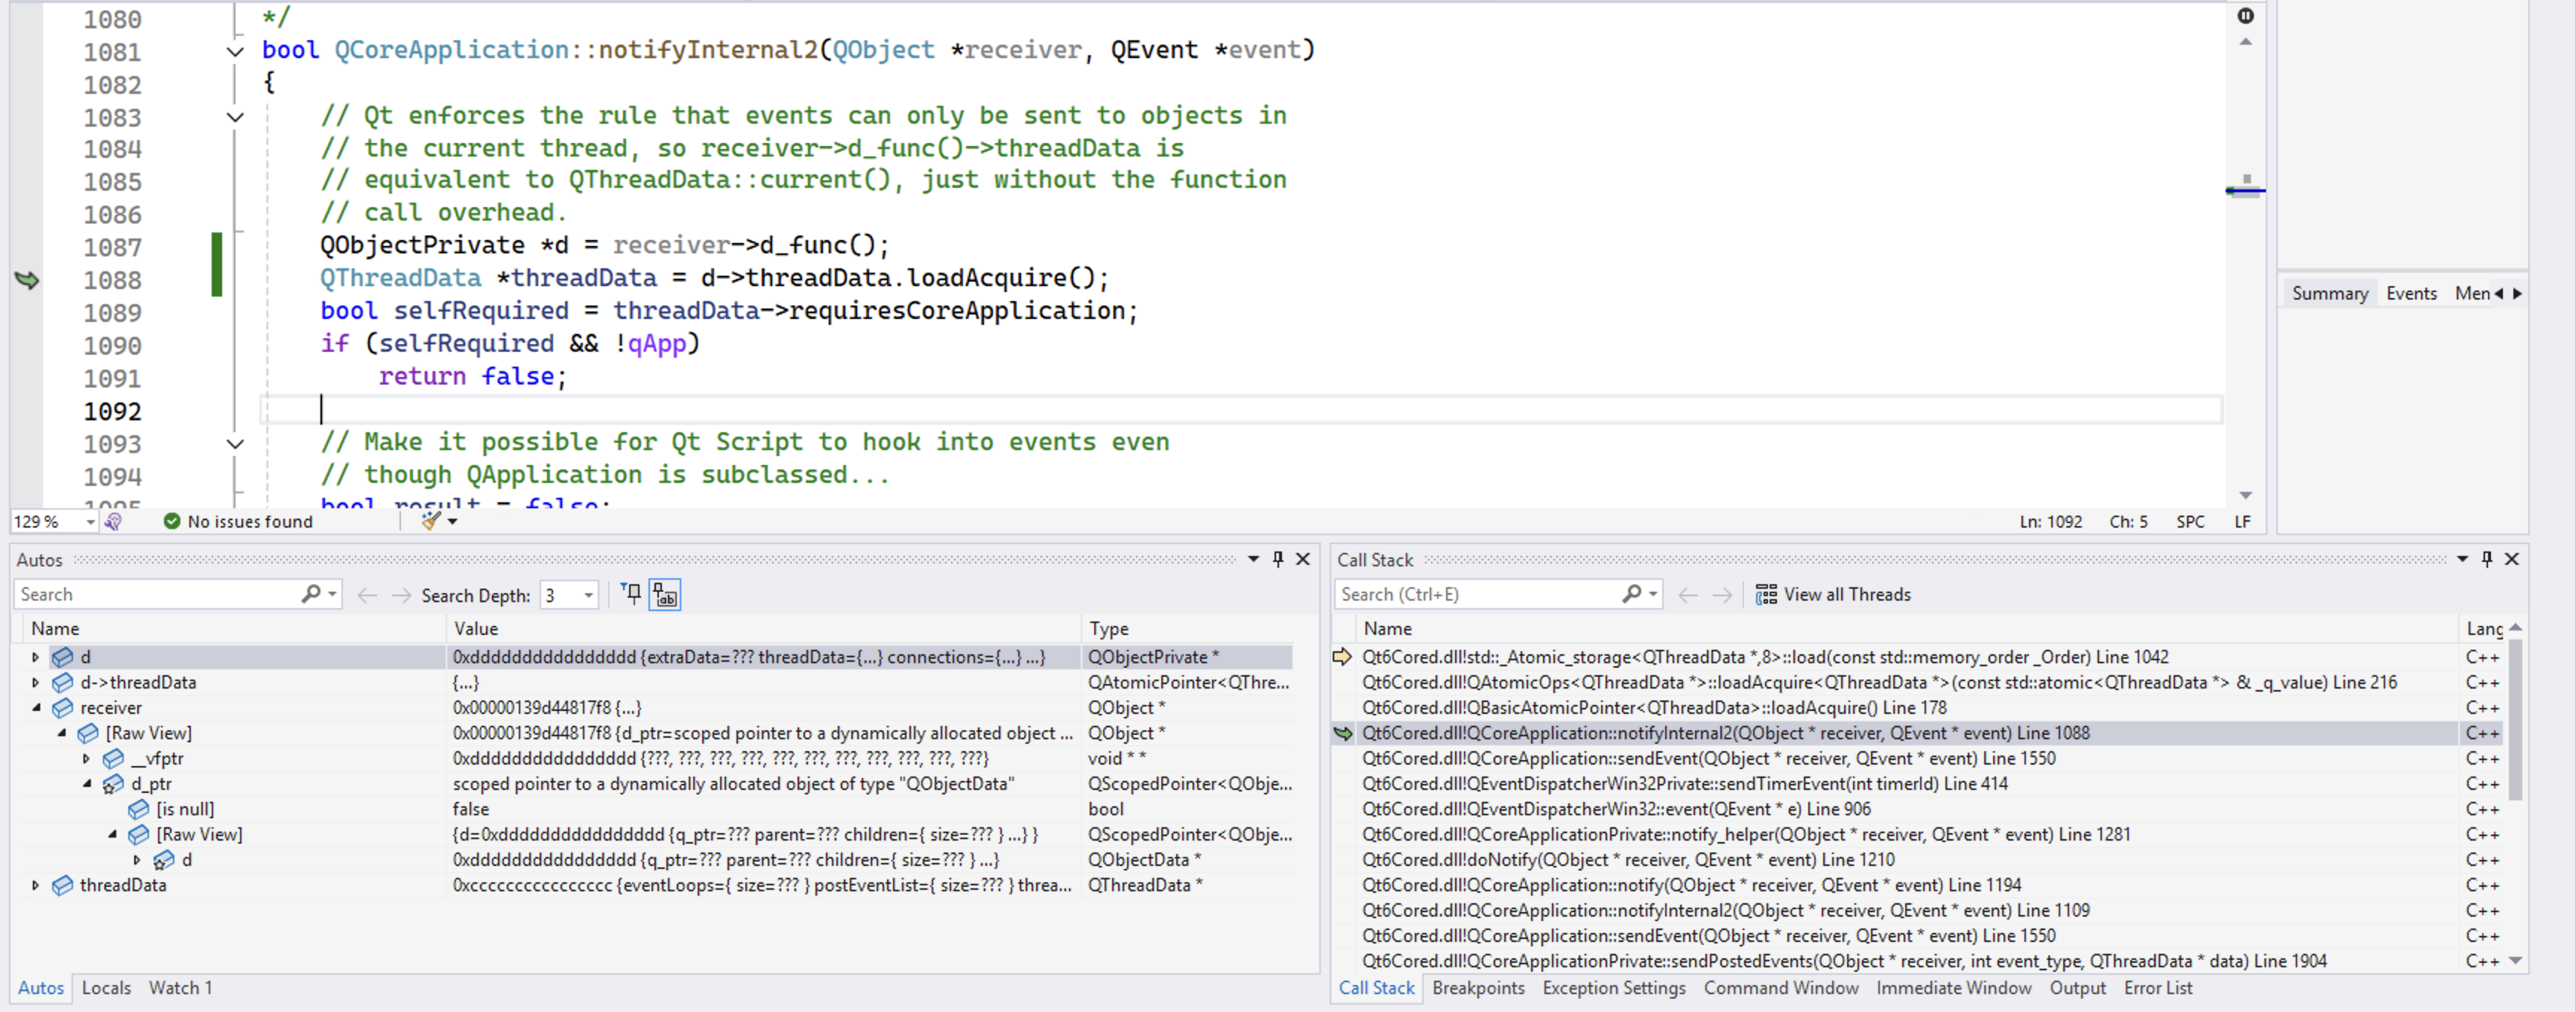Fold the comment block at line 1093
The image size is (2576, 1012).
click(x=235, y=443)
